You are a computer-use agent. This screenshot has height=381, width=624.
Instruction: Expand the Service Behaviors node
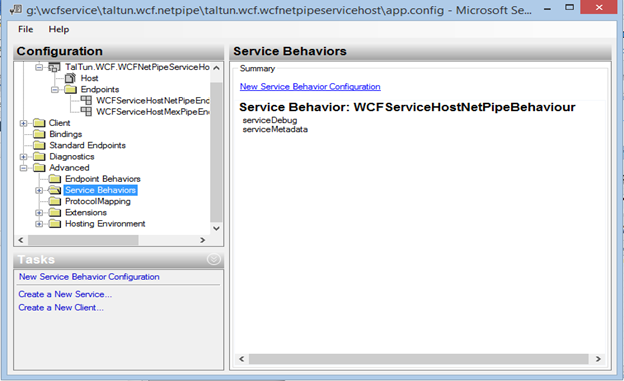39,190
